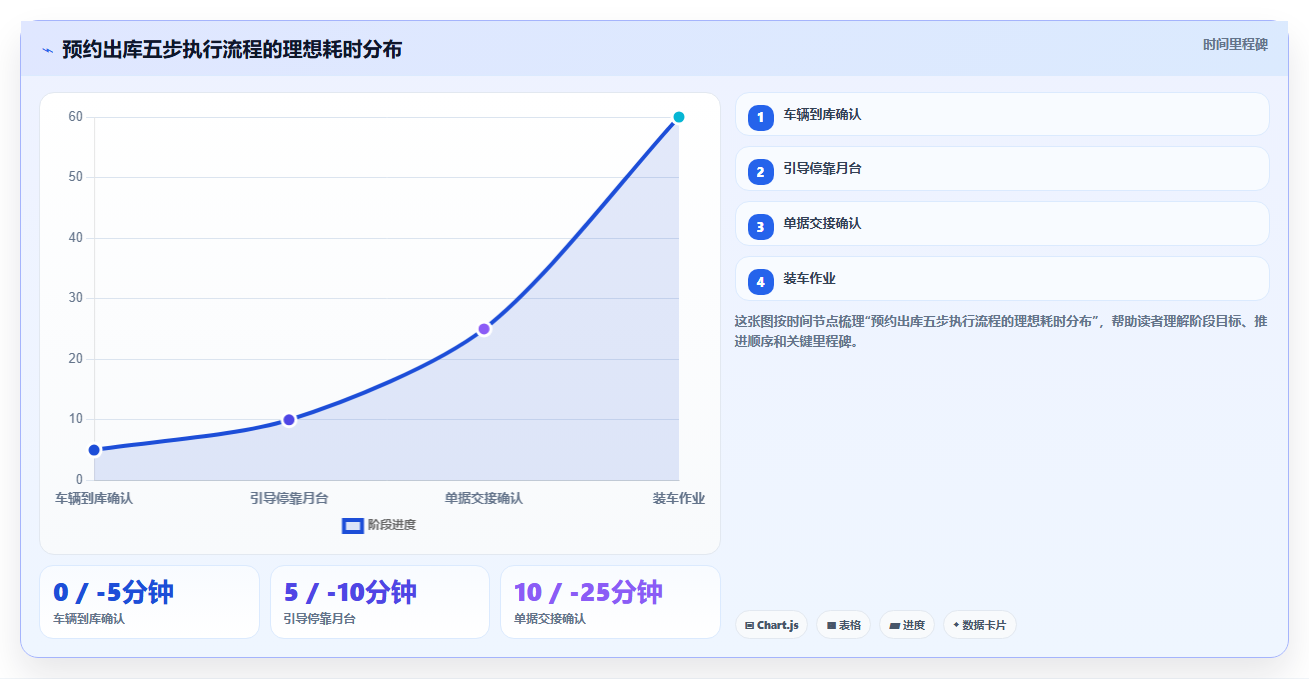Click x-axis label 装车作业

[679, 498]
